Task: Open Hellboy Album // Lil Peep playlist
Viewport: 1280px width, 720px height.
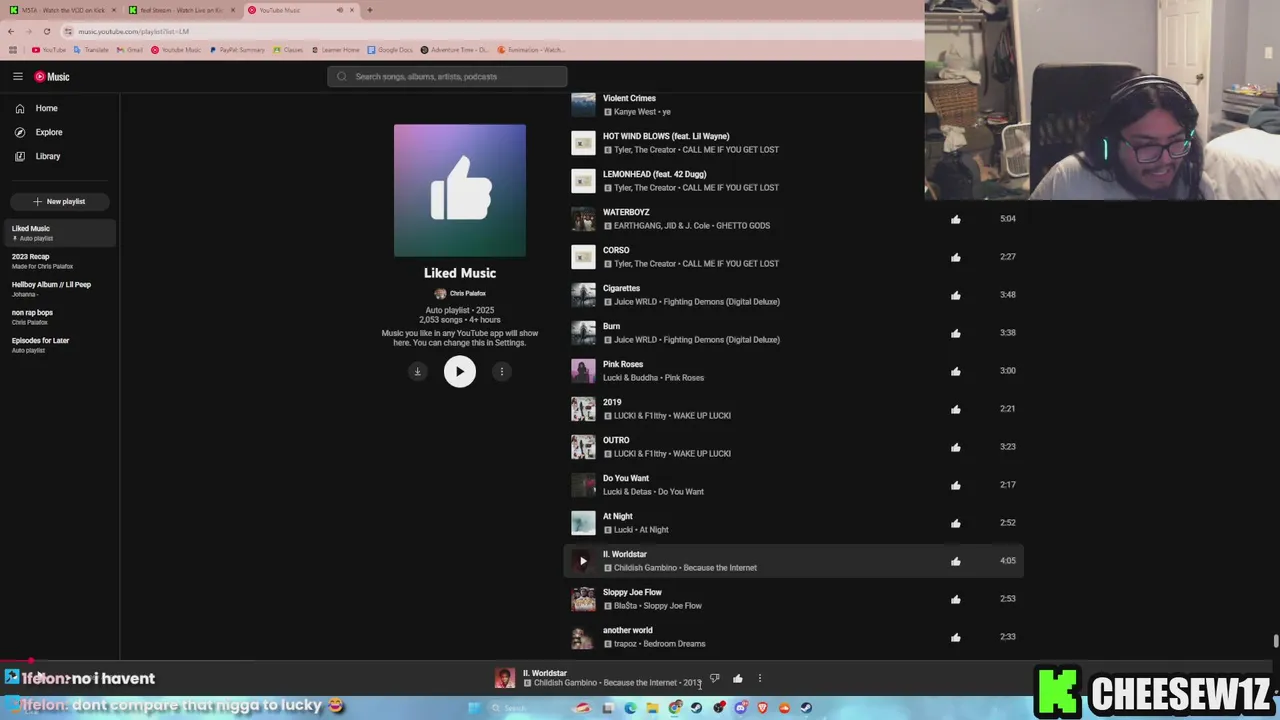Action: 59,289
